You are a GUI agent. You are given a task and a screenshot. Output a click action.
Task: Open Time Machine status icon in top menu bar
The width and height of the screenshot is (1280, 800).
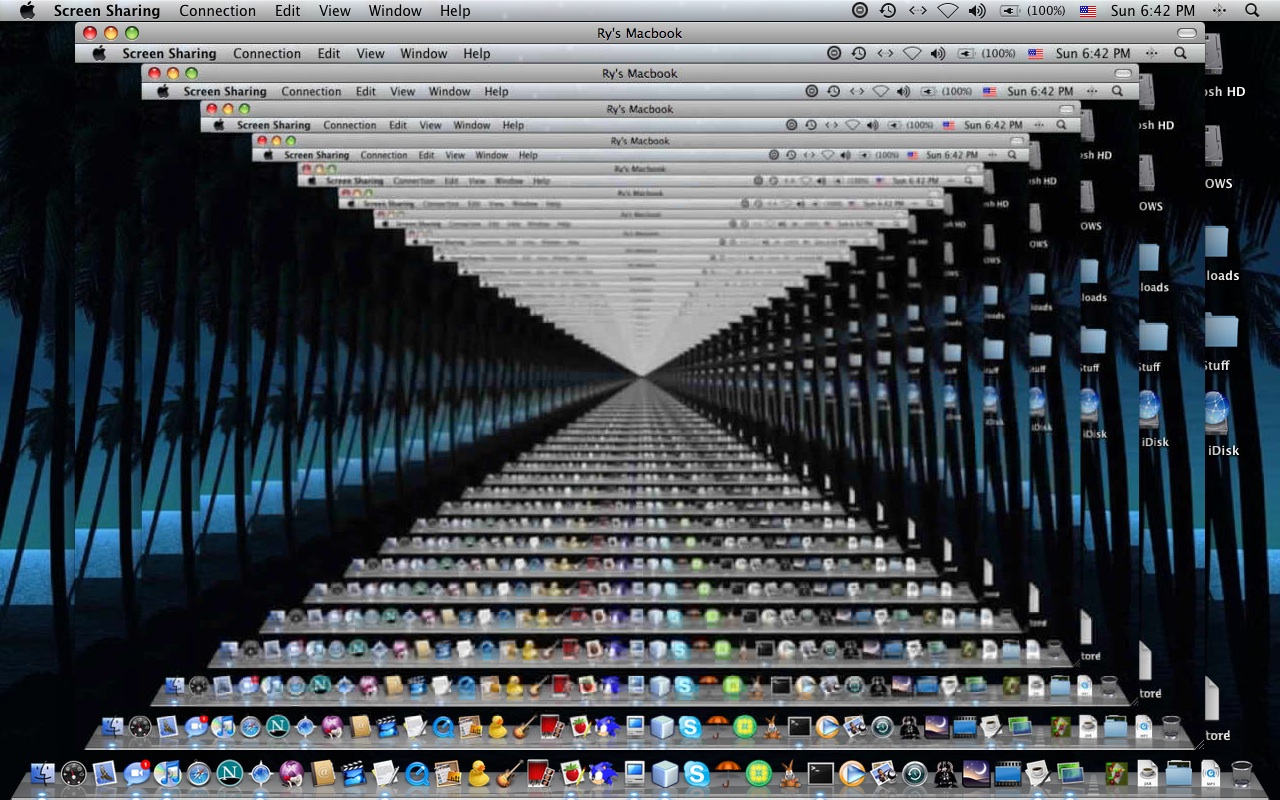point(888,11)
